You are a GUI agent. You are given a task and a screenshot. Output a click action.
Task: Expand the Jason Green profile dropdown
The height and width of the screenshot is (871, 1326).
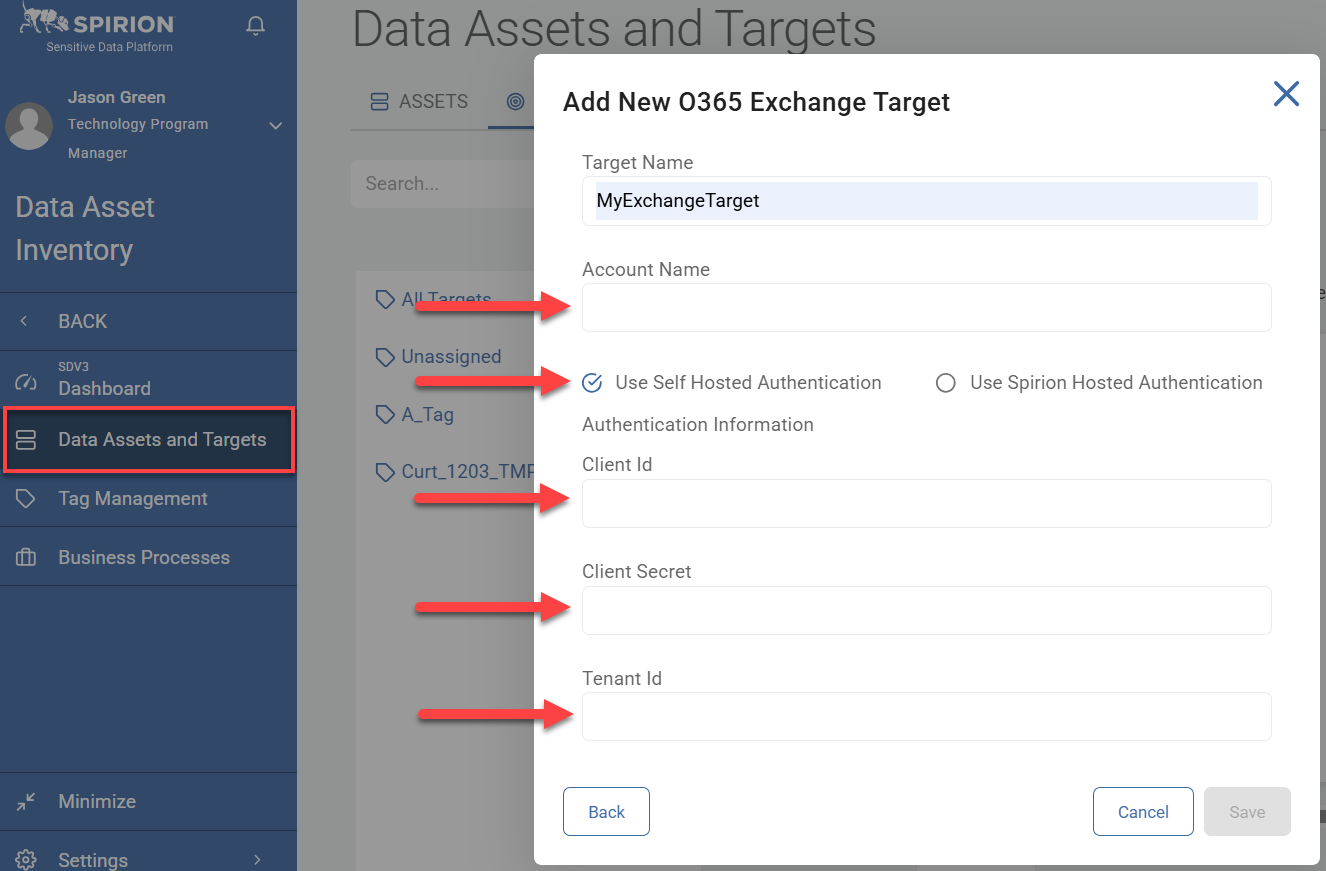coord(276,126)
